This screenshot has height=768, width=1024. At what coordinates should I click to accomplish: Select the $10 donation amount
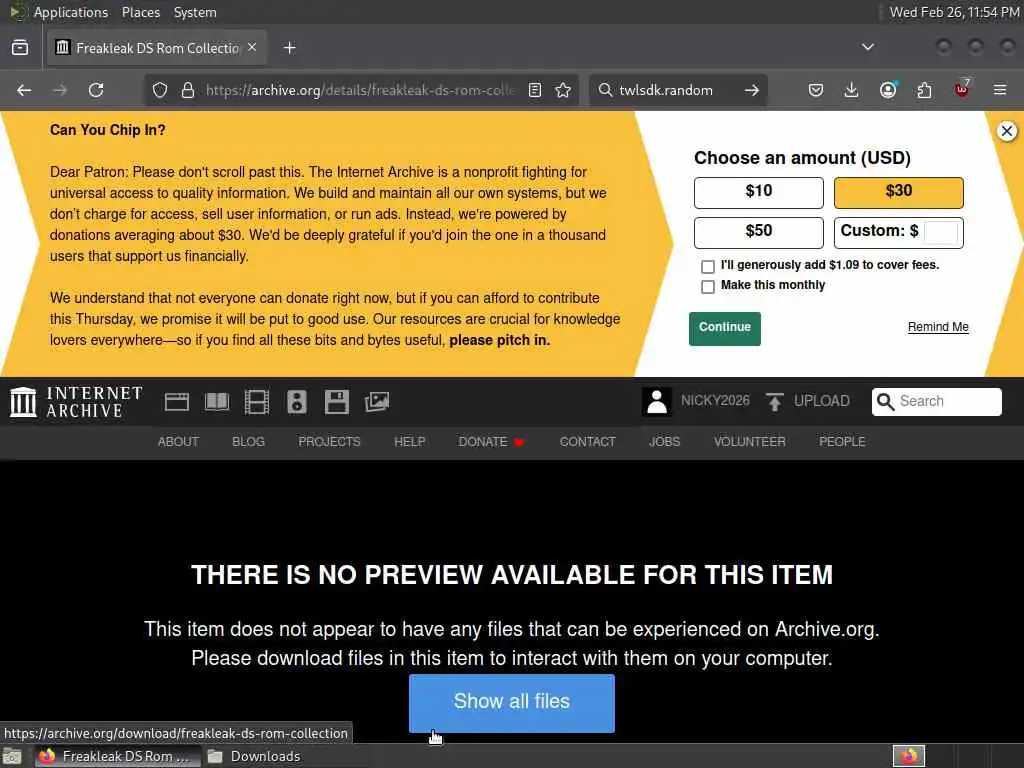tap(759, 193)
